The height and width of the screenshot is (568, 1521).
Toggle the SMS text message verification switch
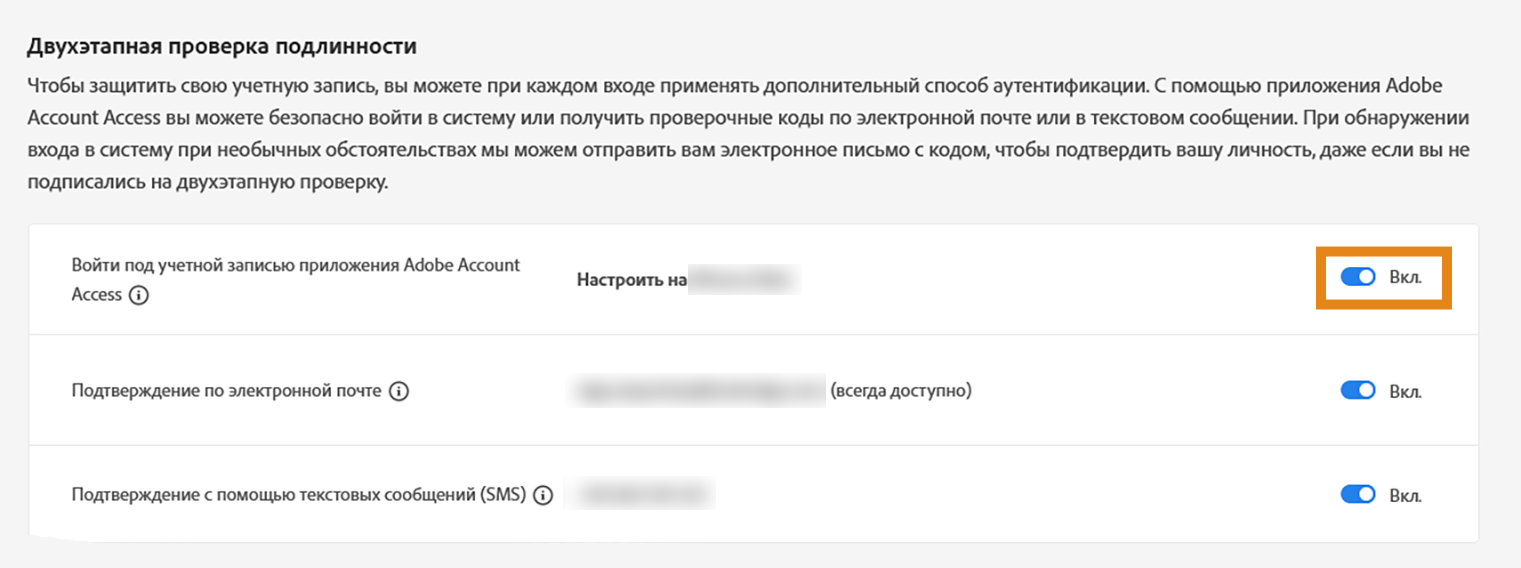coord(1358,495)
